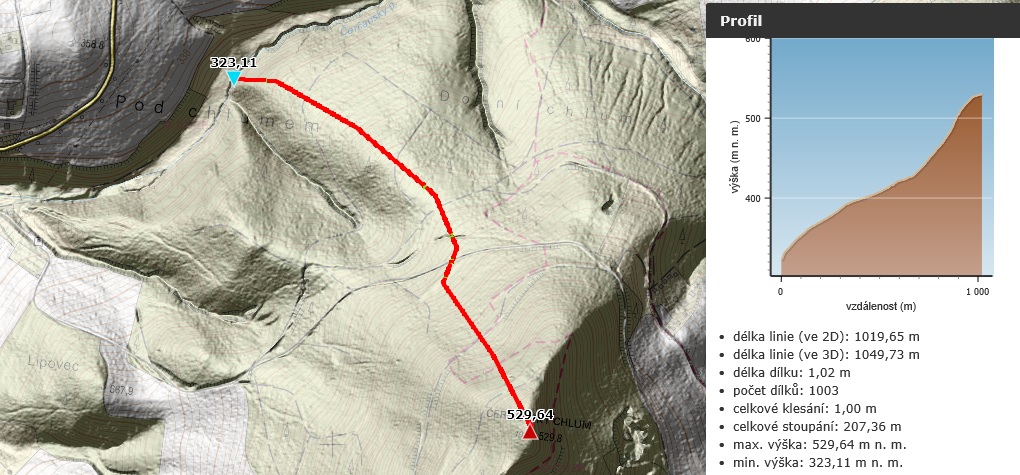Click the vzdálenost (m) axis label

879,306
